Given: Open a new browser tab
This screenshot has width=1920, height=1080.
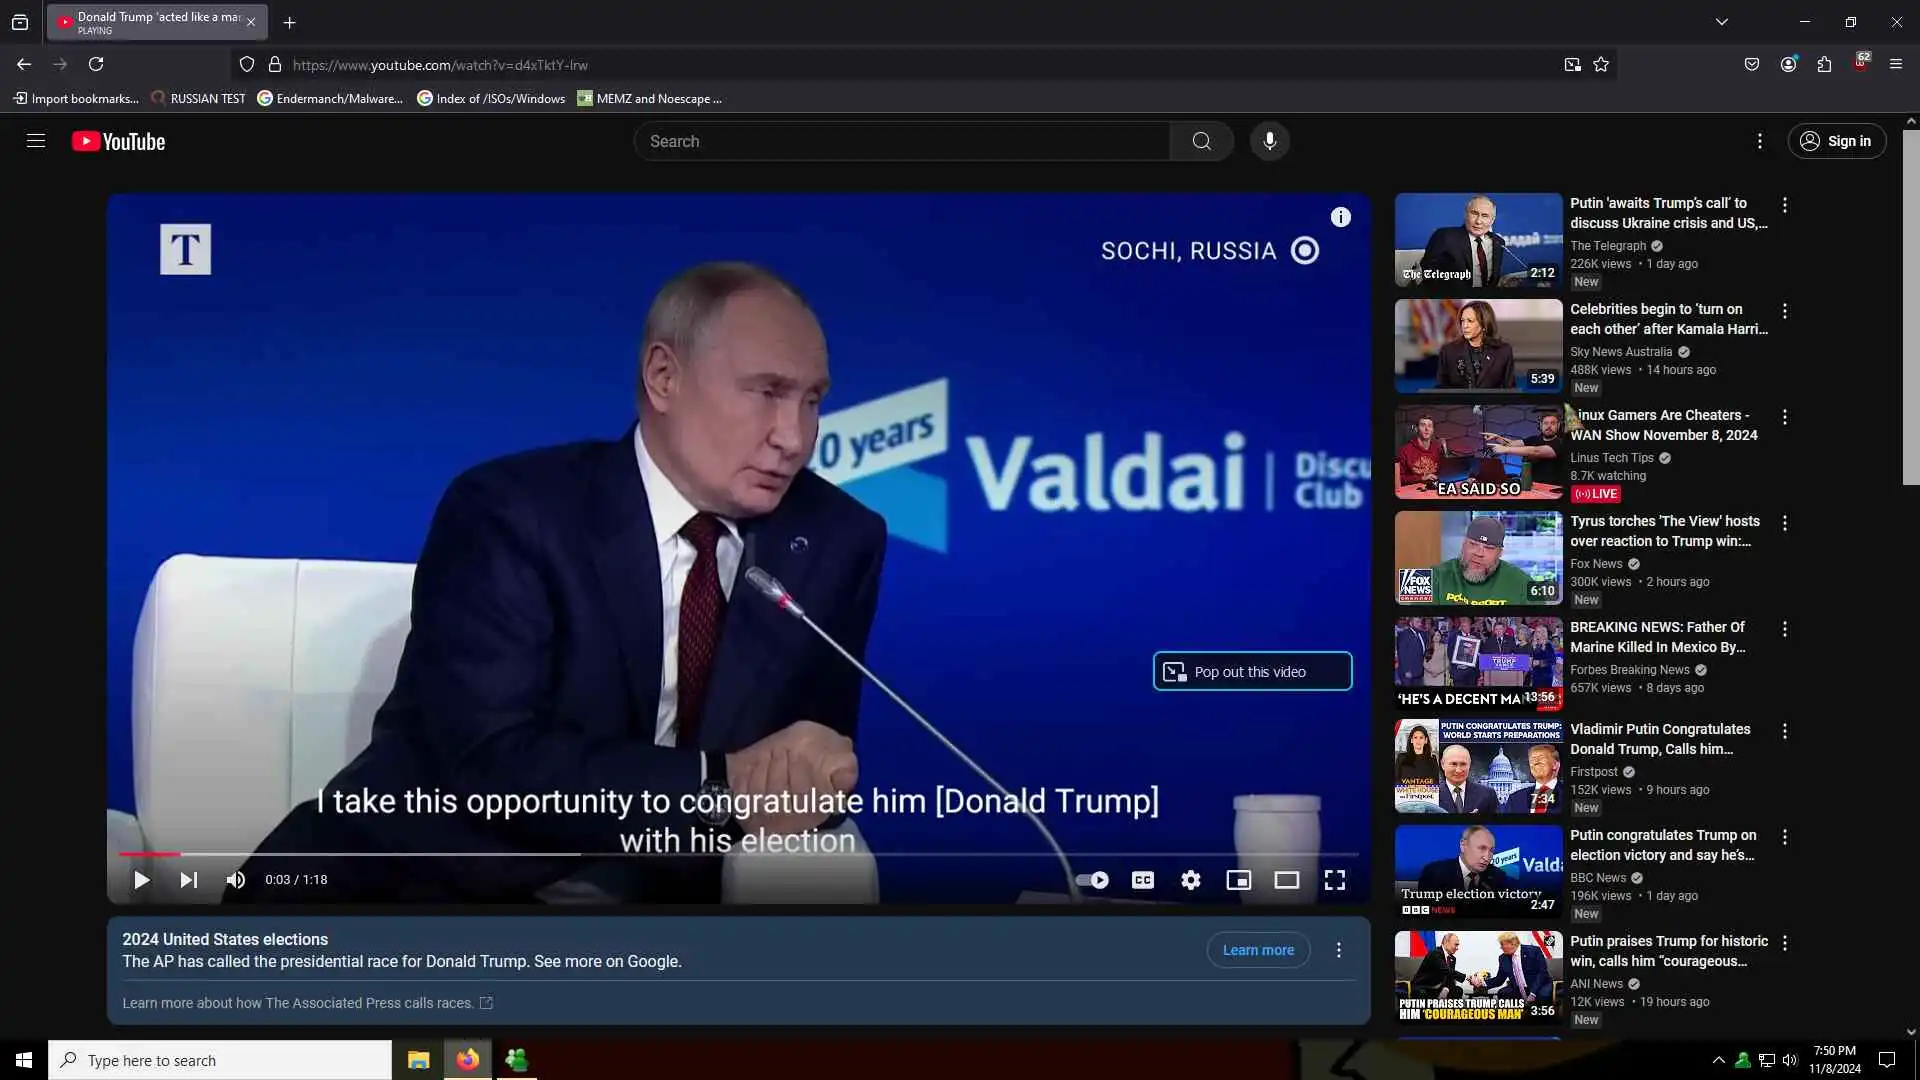Looking at the screenshot, I should point(289,22).
